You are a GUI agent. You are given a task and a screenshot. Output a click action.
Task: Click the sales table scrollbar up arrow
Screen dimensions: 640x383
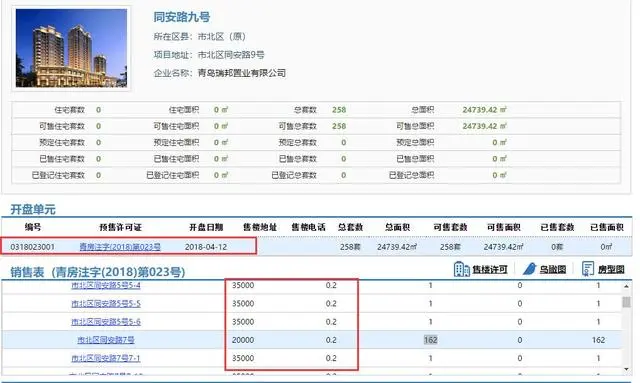pyautogui.click(x=626, y=286)
